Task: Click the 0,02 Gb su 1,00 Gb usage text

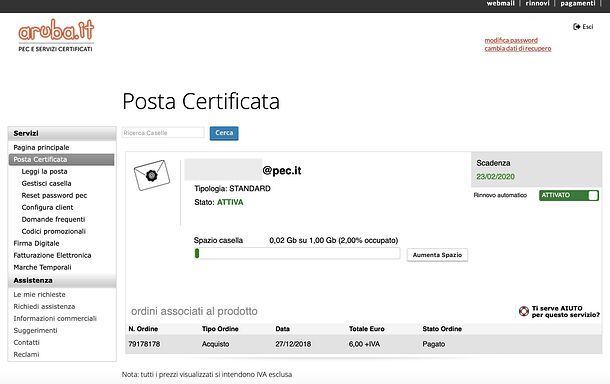Action: pyautogui.click(x=333, y=240)
